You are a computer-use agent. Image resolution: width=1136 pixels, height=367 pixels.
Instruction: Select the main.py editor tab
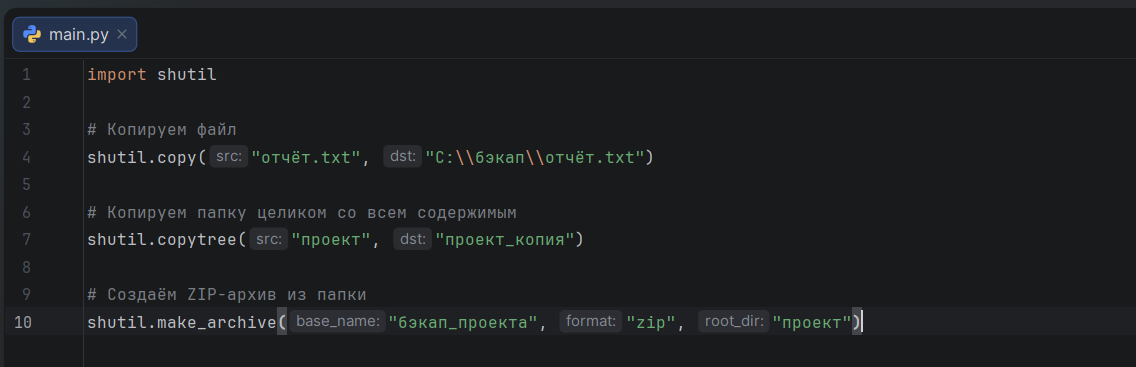pyautogui.click(x=75, y=34)
